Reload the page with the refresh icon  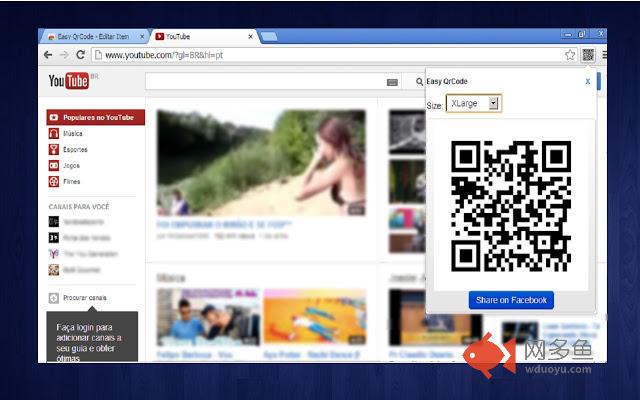point(81,55)
